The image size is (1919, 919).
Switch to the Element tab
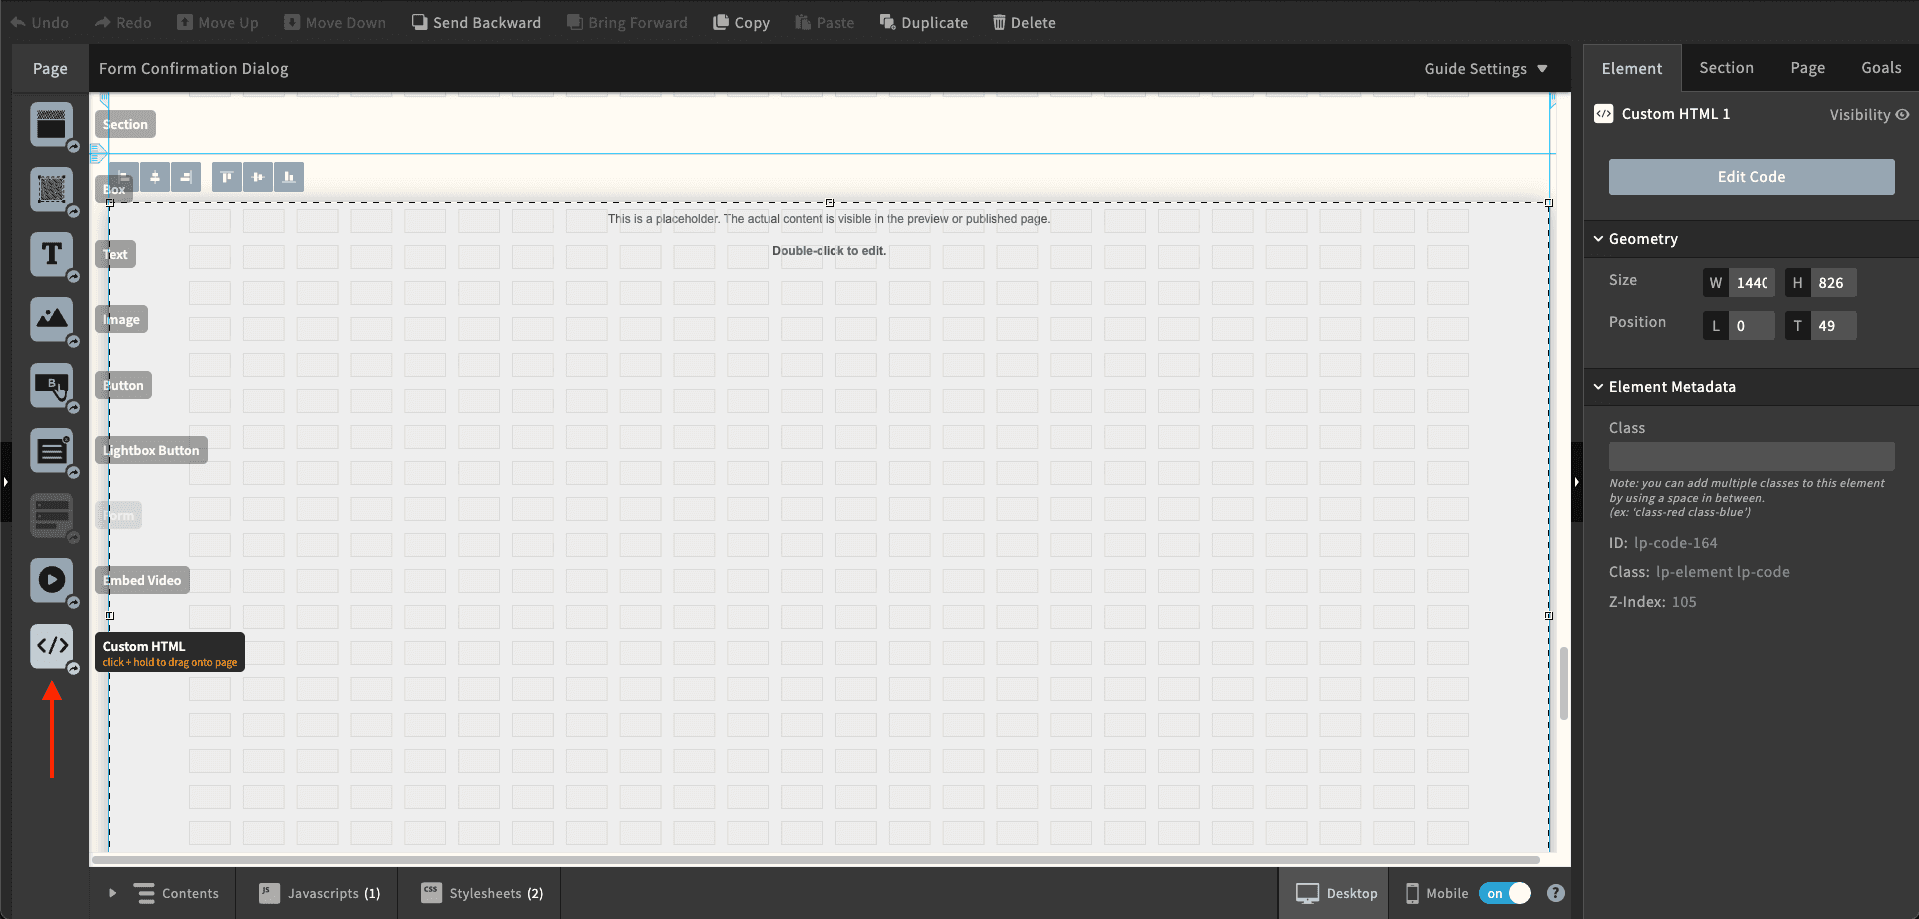tap(1632, 68)
